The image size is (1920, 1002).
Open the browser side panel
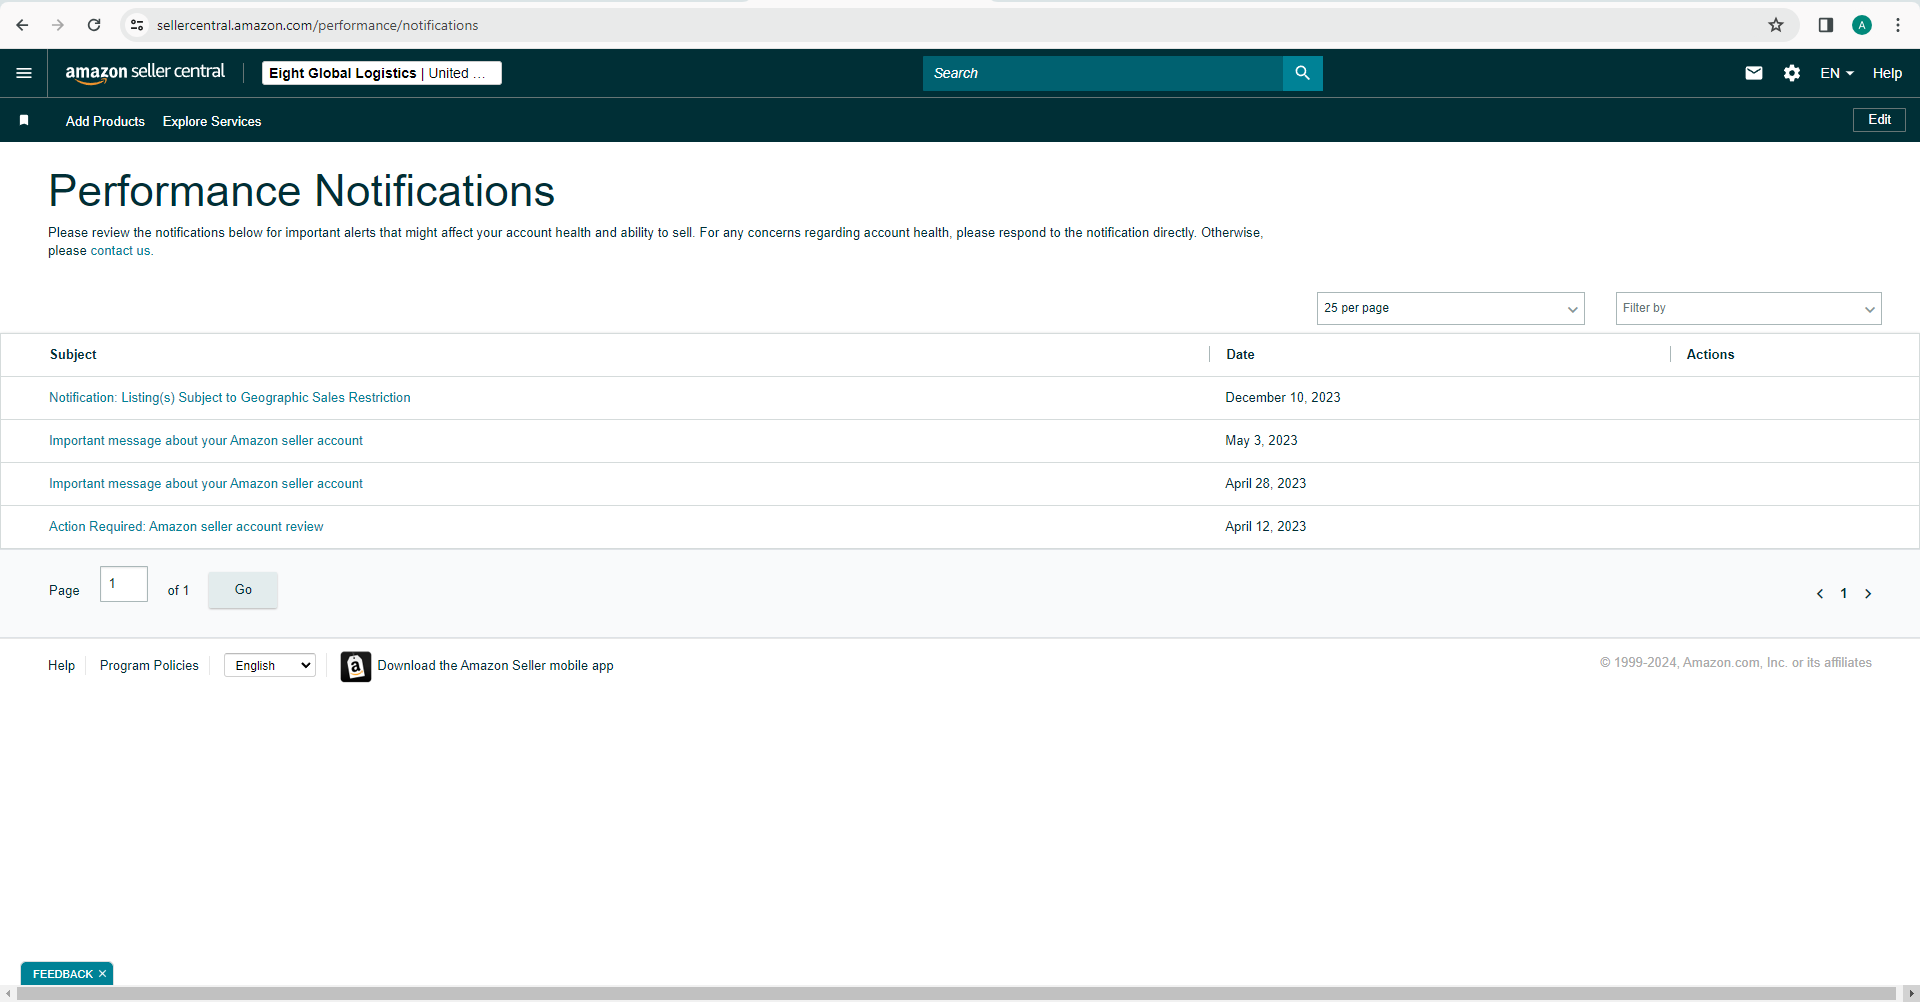[x=1826, y=25]
